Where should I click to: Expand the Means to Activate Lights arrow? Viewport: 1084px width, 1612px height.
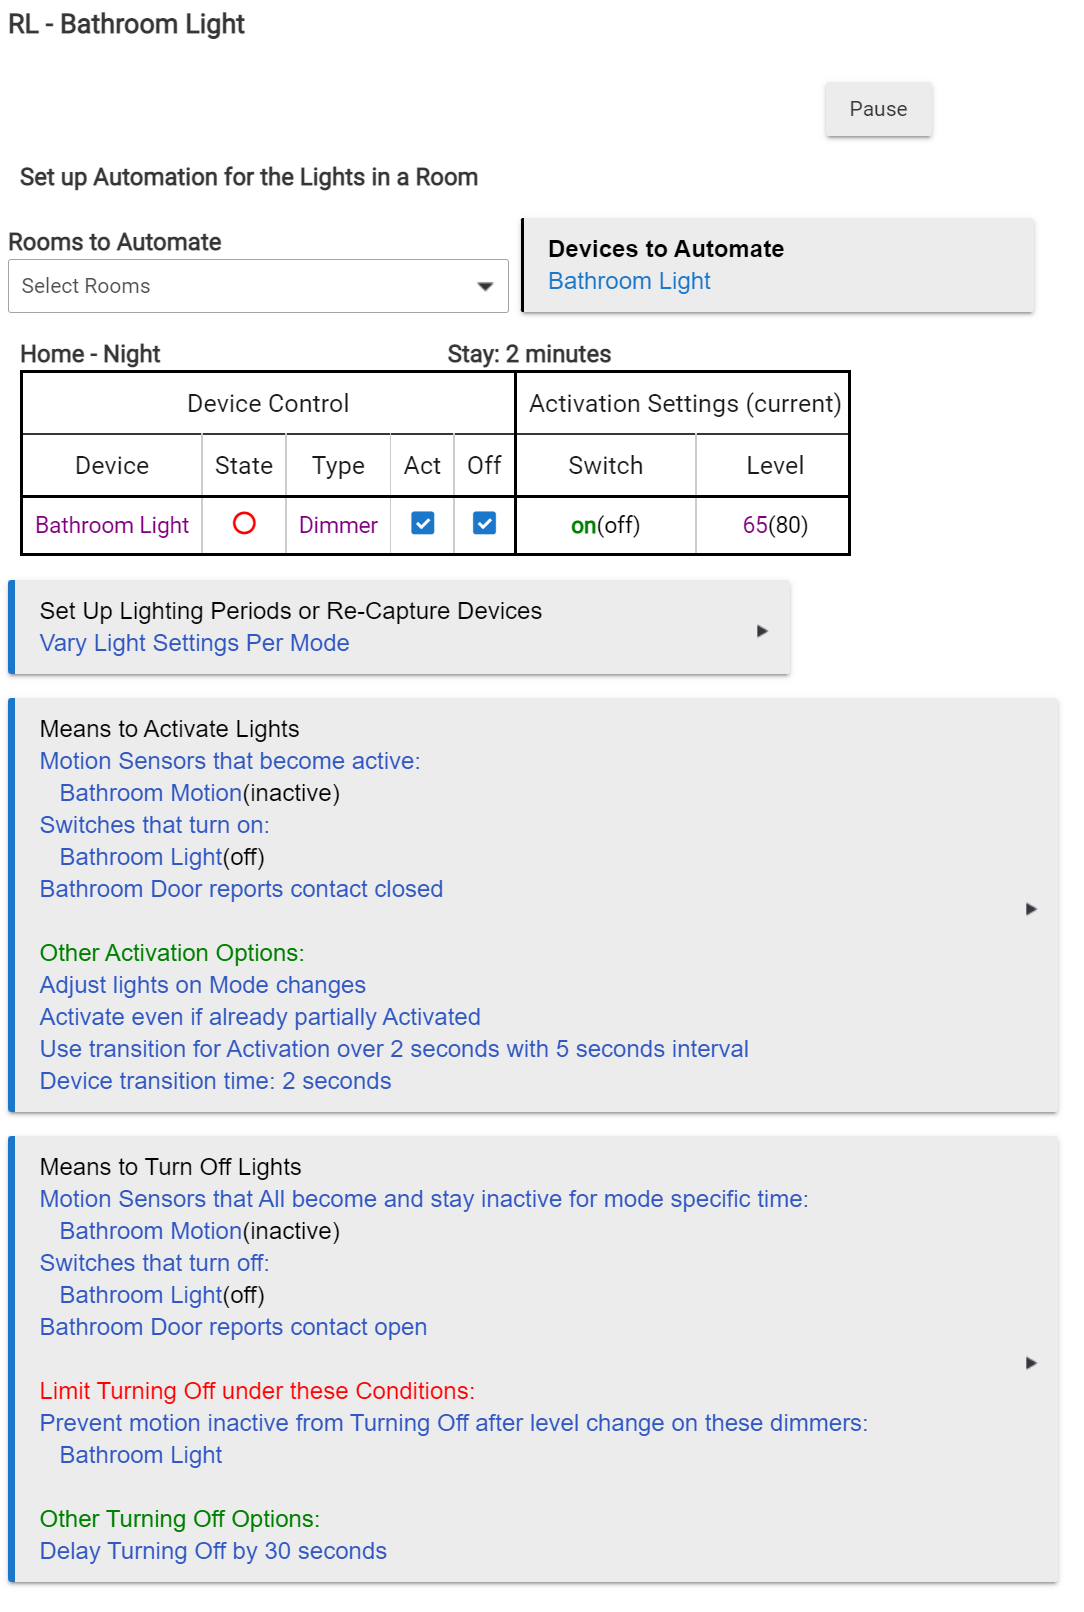pos(1031,909)
